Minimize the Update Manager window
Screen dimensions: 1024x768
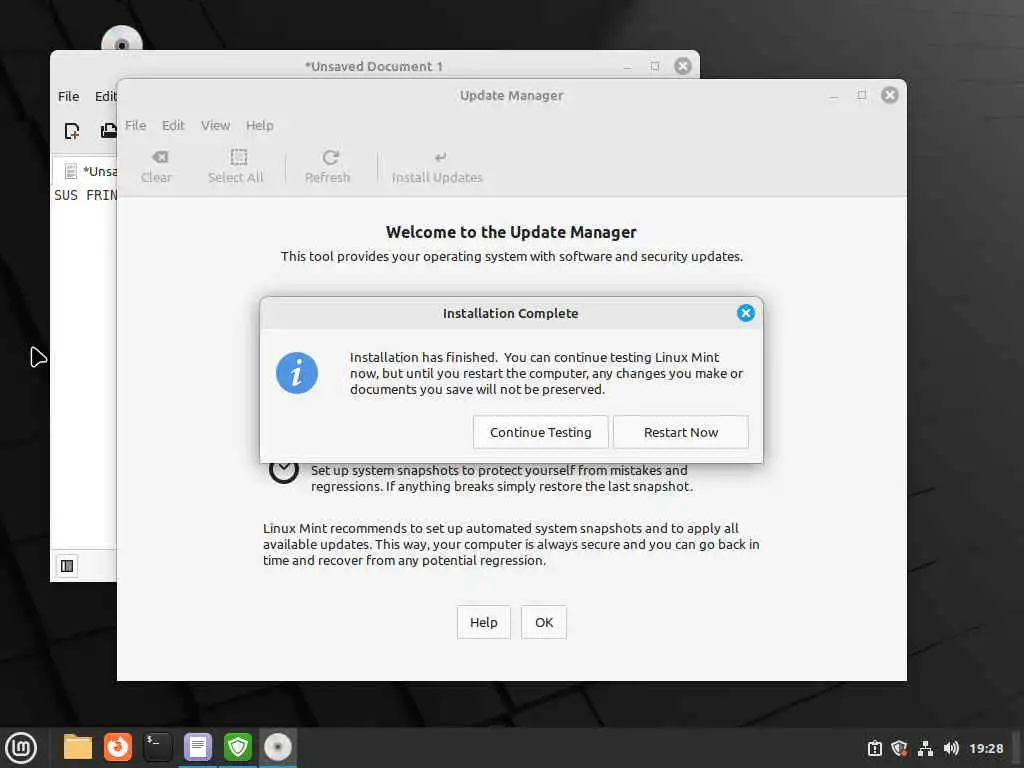[x=834, y=97]
